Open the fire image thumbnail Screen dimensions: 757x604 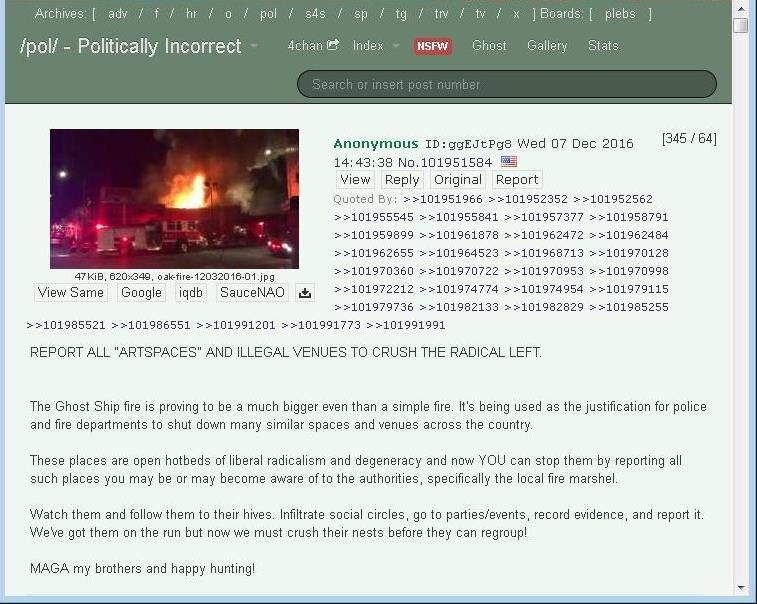174,198
